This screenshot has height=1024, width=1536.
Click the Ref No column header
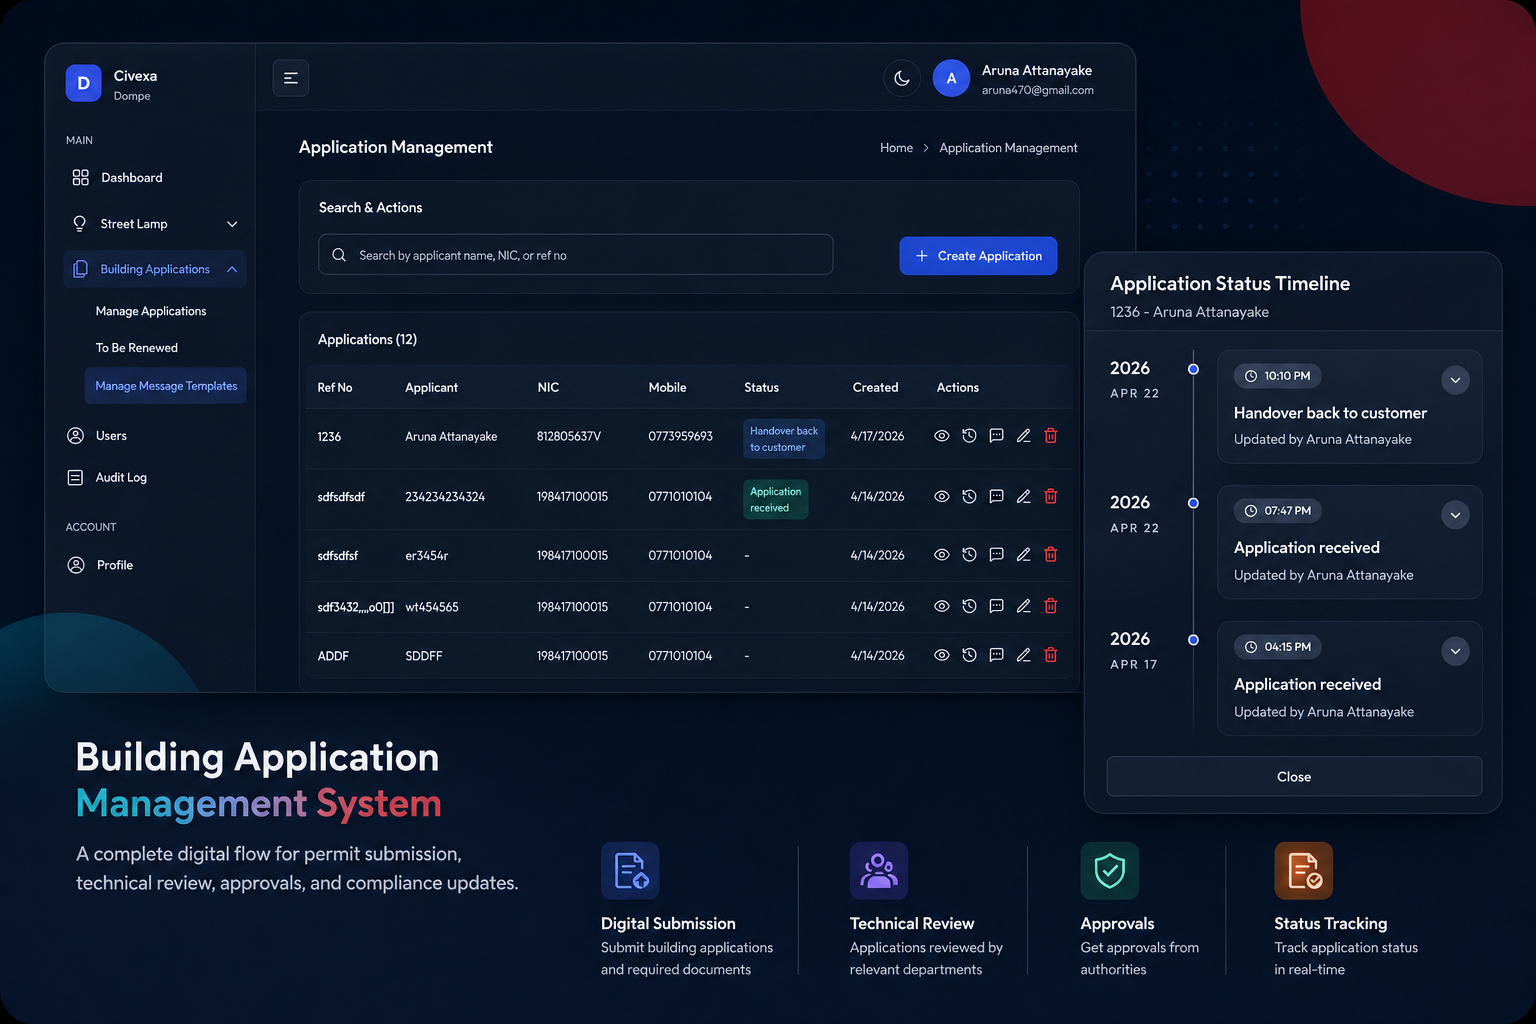[335, 388]
